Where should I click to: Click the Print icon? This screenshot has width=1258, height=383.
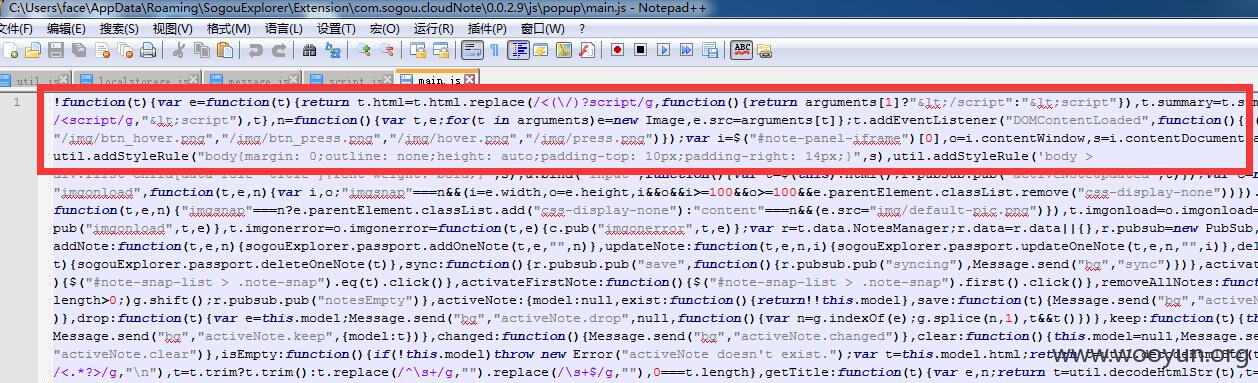tap(148, 50)
